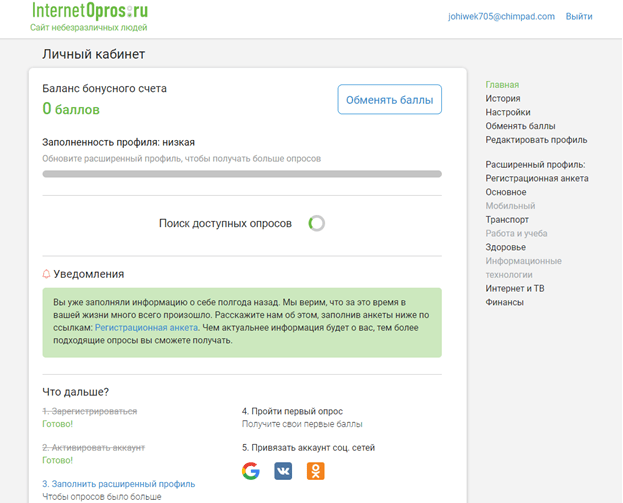The width and height of the screenshot is (623, 503).
Task: Click the Обменять баллы button
Action: [x=389, y=99]
